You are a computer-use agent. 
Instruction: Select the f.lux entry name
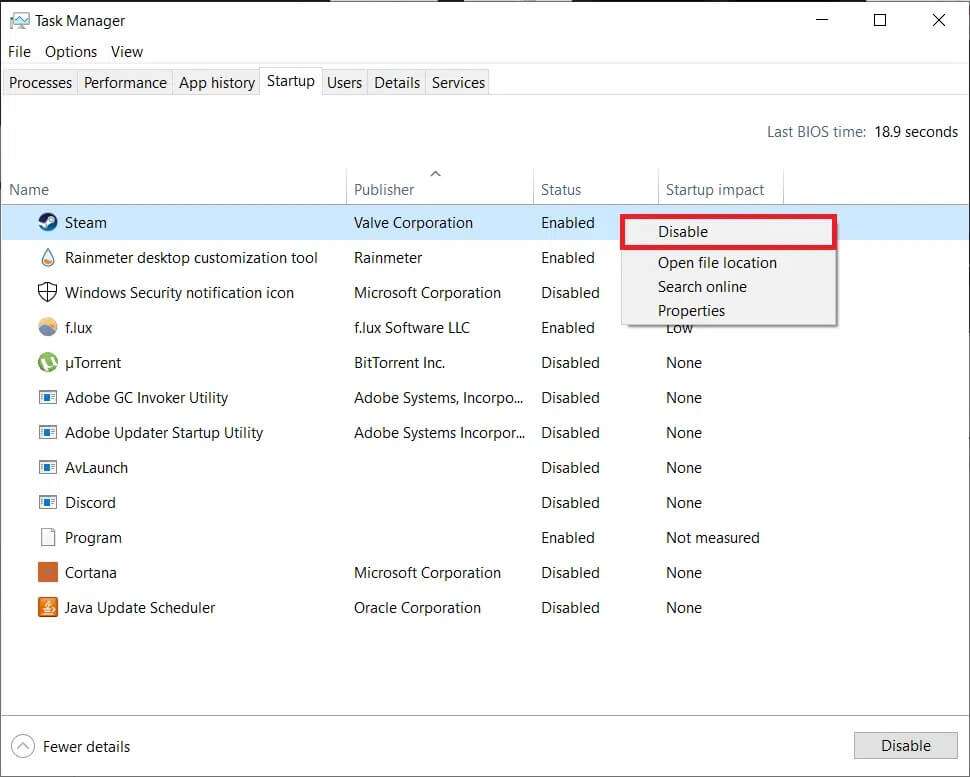tap(78, 327)
